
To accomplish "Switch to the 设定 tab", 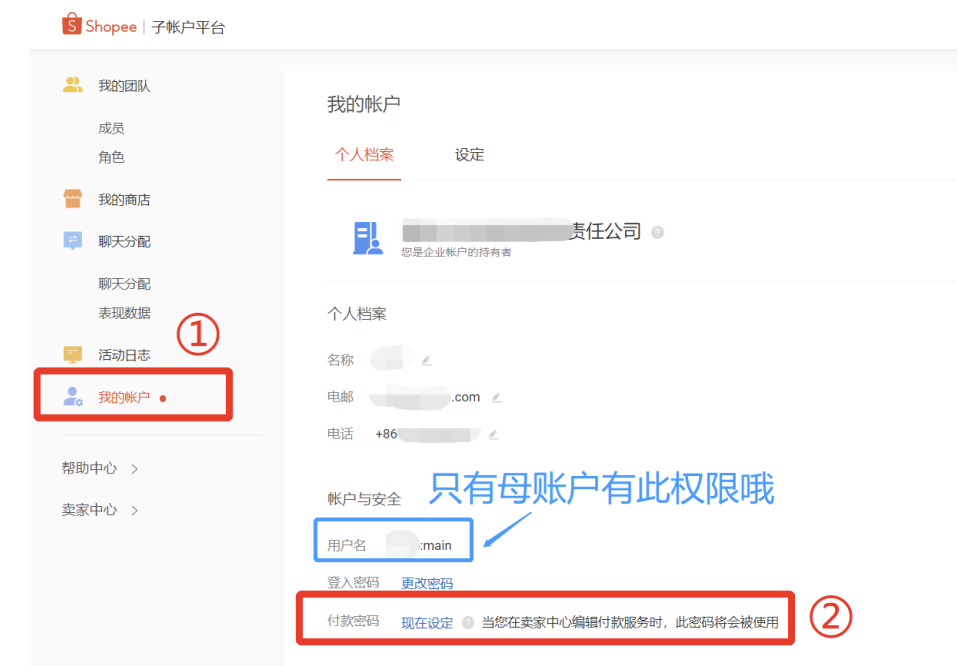I will point(468,155).
